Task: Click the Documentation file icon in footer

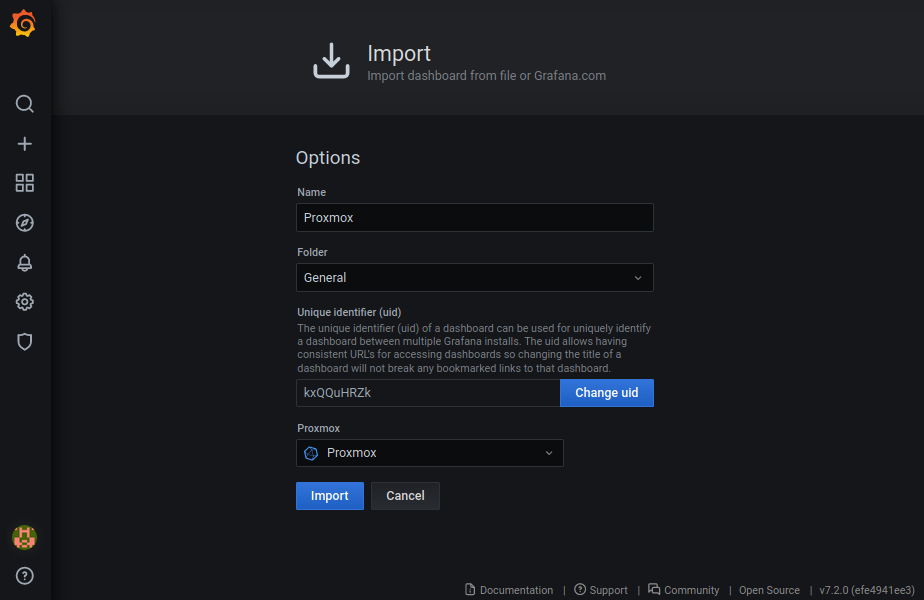Action: point(470,589)
